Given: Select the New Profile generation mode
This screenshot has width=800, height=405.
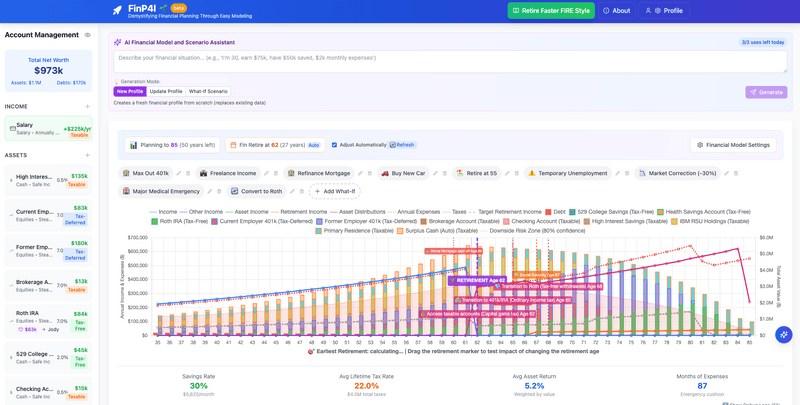Looking at the screenshot, I should click(x=130, y=91).
